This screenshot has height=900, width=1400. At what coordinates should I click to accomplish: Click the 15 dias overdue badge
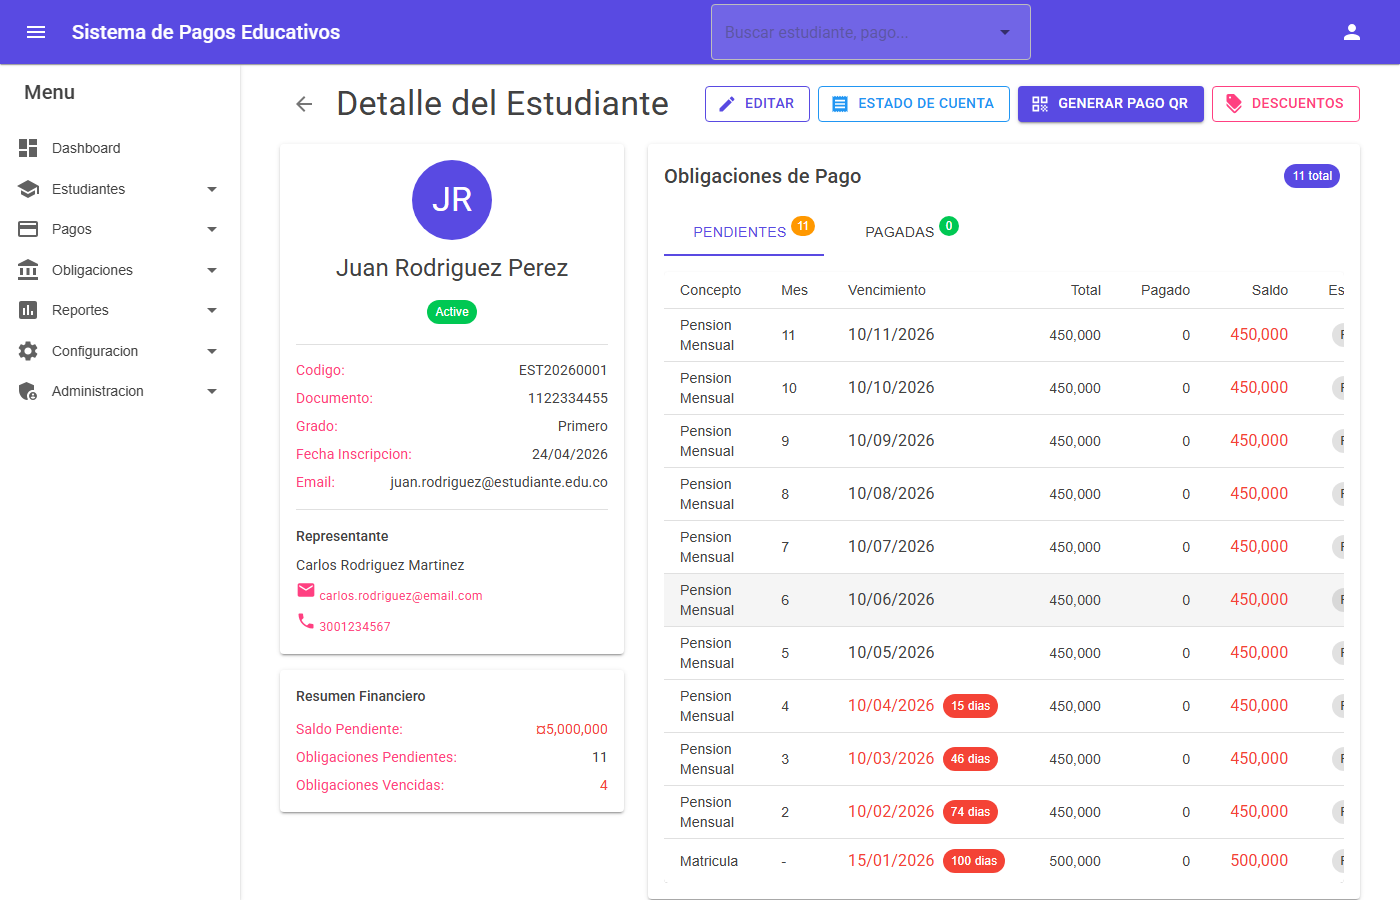[x=970, y=706]
